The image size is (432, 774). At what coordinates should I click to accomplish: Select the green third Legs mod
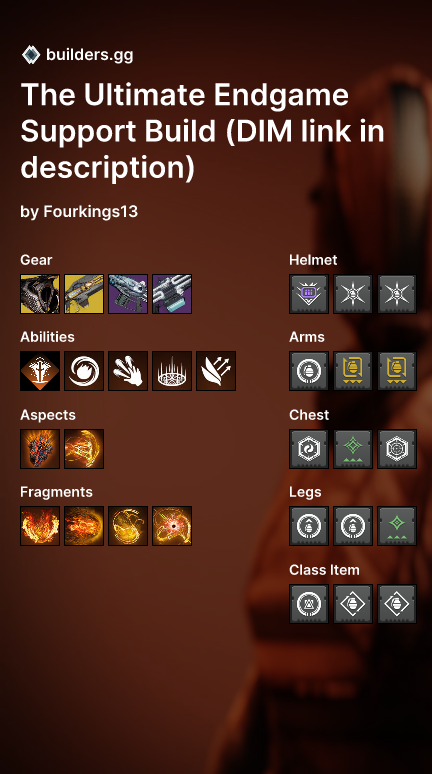[397, 526]
